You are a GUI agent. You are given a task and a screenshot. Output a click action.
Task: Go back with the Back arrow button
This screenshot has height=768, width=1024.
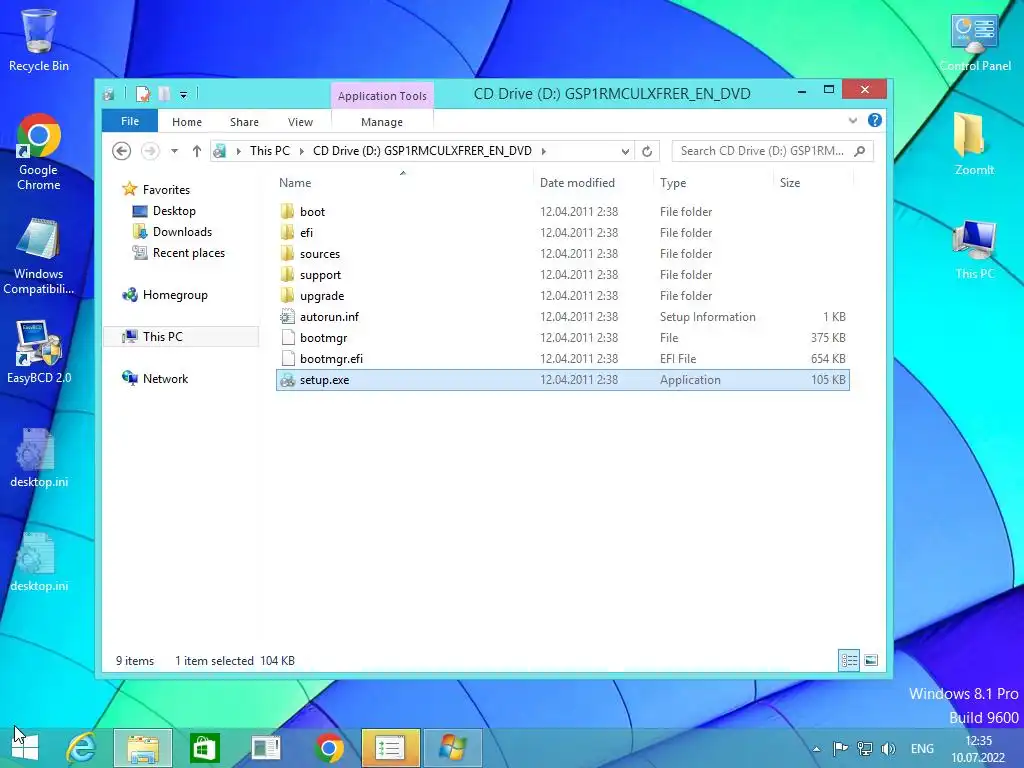coord(121,151)
